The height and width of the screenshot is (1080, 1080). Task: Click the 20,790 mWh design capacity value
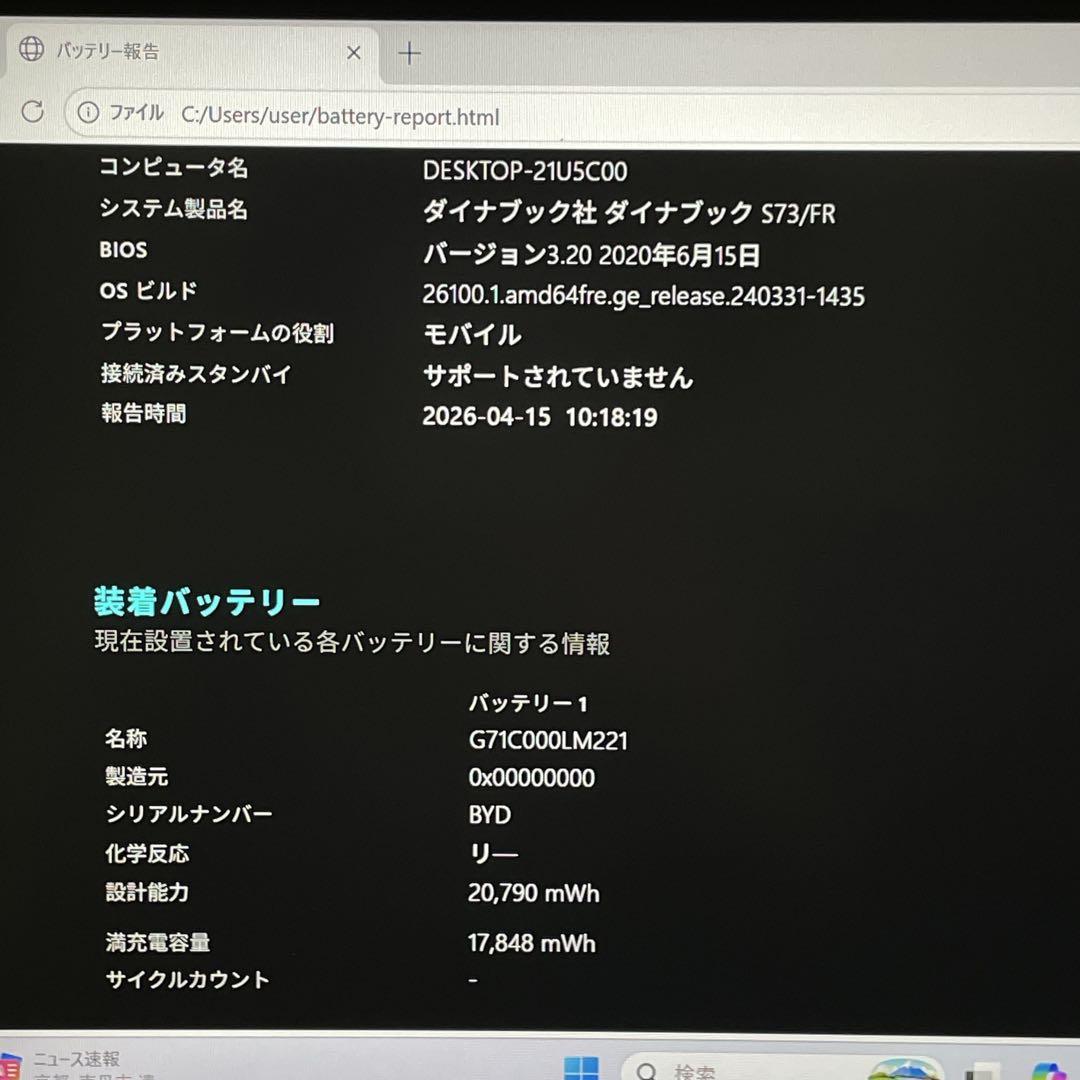(534, 893)
